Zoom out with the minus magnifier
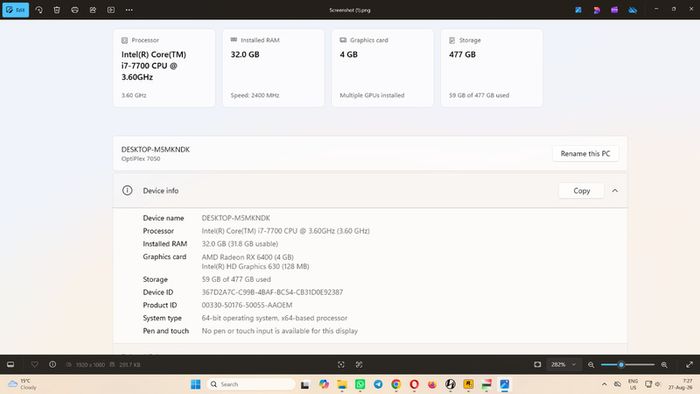This screenshot has width=700, height=394. click(591, 365)
